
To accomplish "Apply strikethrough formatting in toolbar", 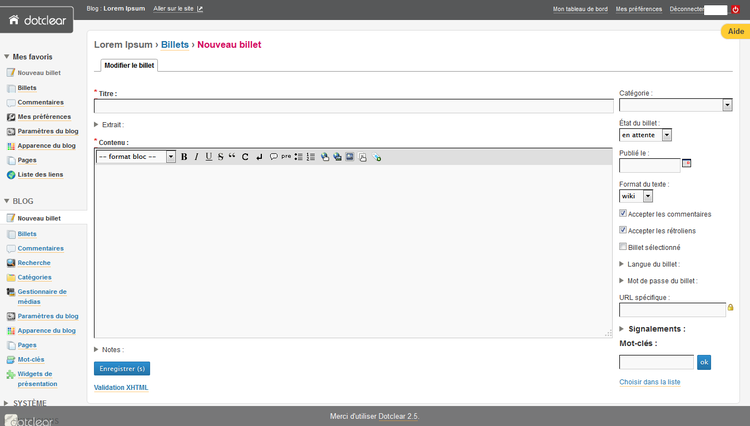I will 220,157.
